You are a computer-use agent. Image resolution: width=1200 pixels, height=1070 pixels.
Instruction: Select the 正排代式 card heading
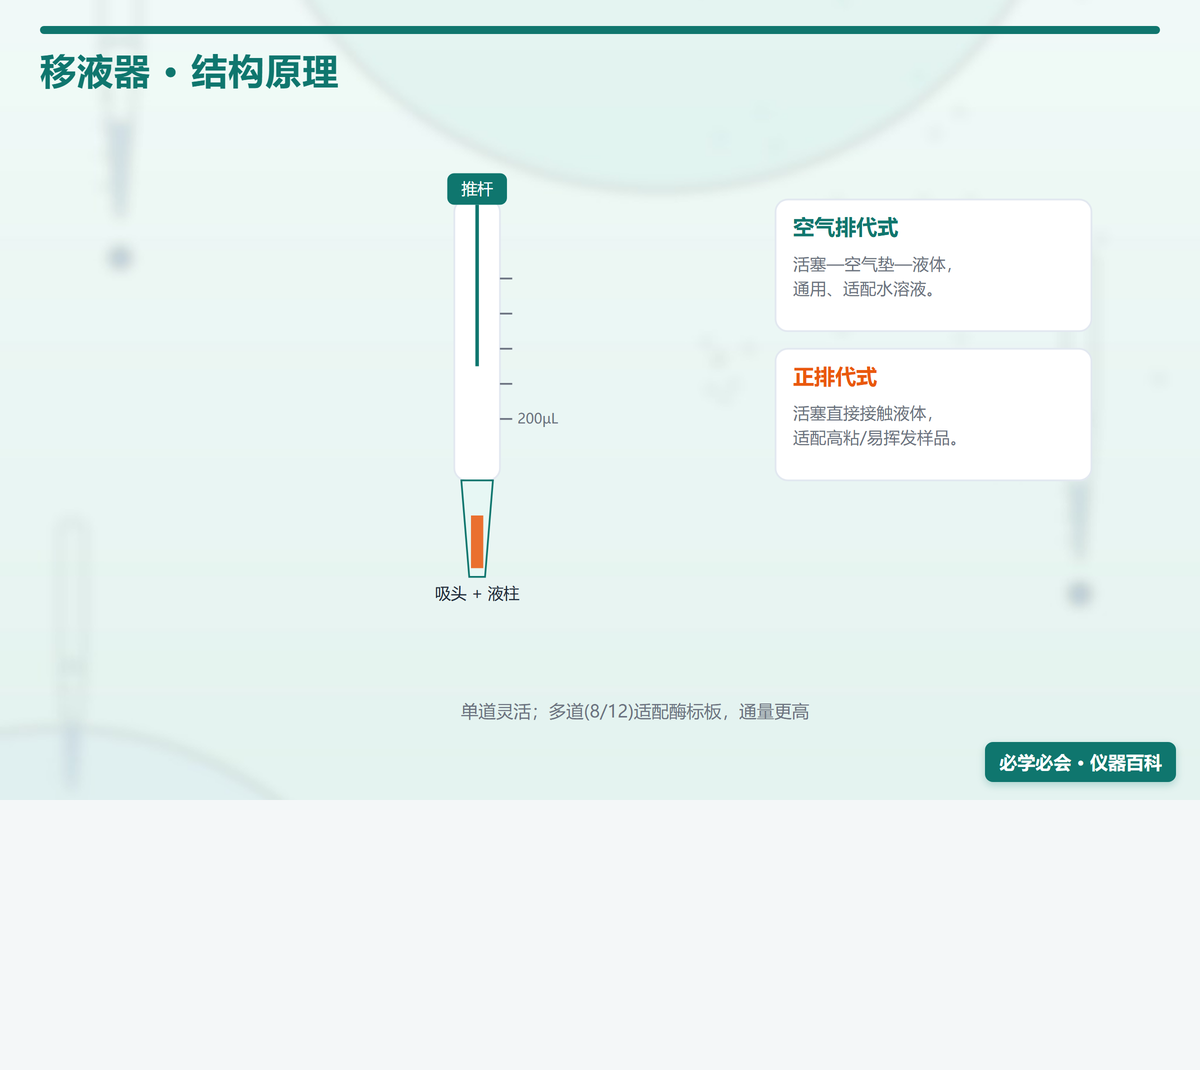coord(835,377)
